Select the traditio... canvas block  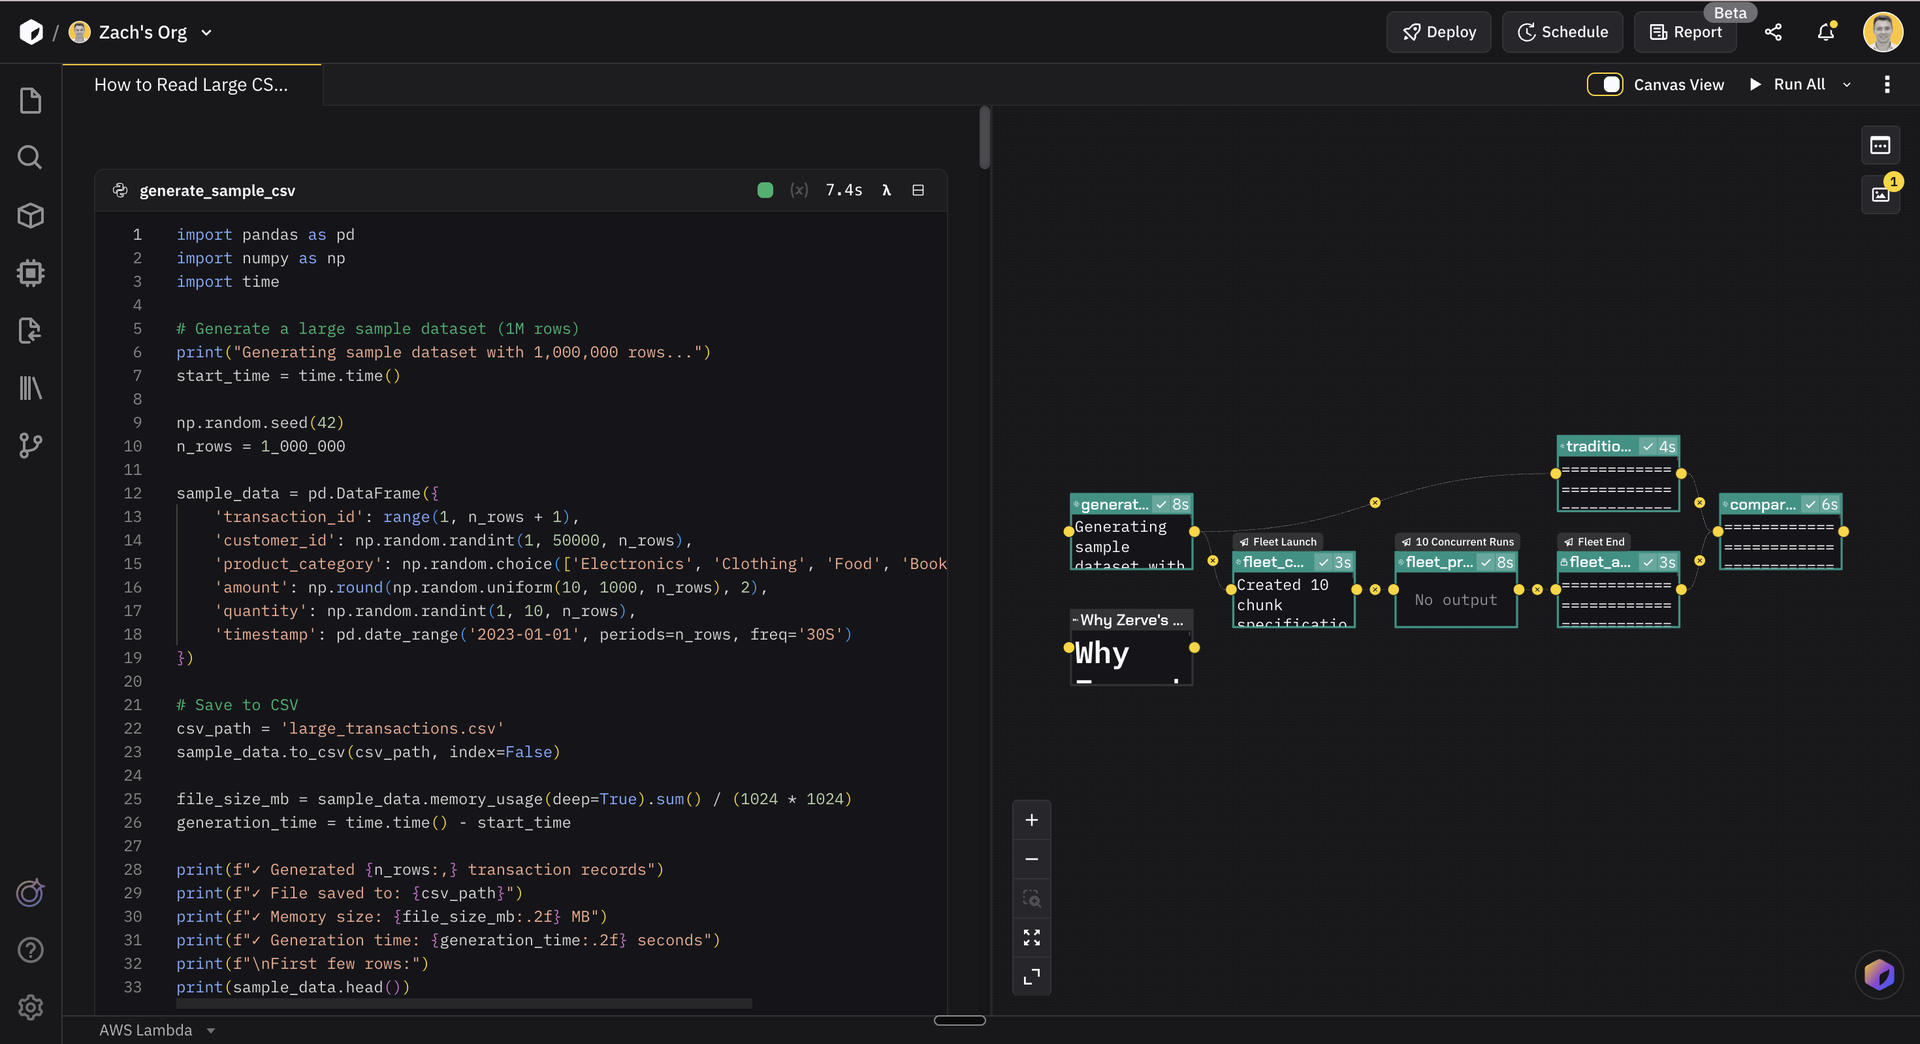tap(1618, 474)
